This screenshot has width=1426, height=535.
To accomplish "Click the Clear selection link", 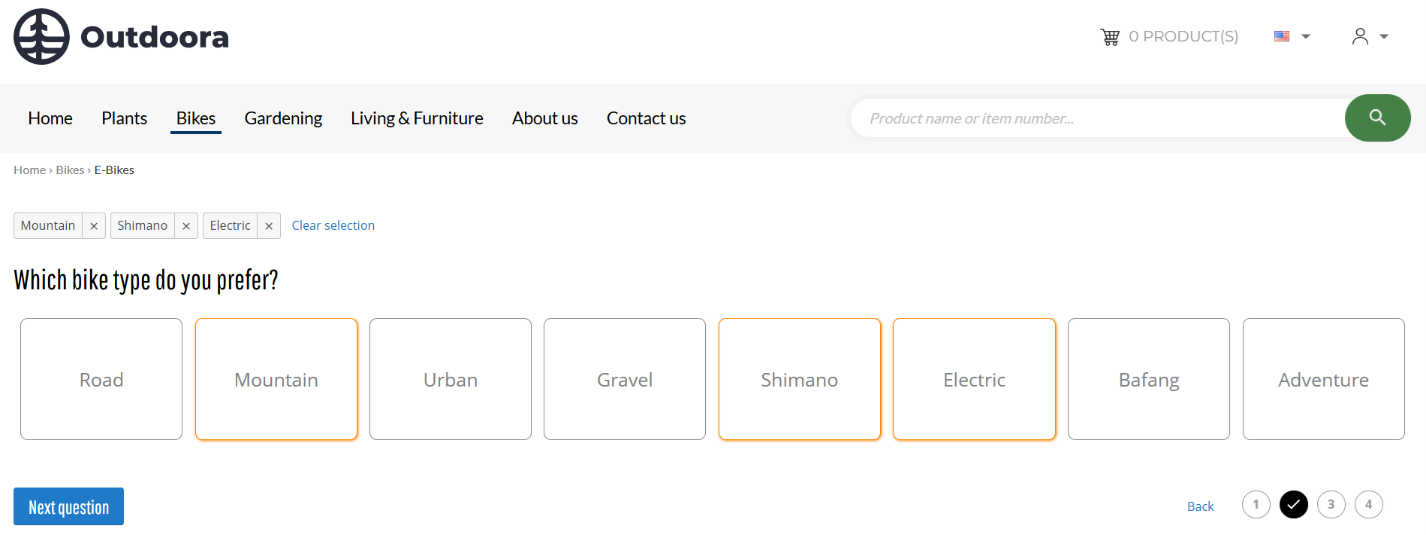I will [333, 226].
